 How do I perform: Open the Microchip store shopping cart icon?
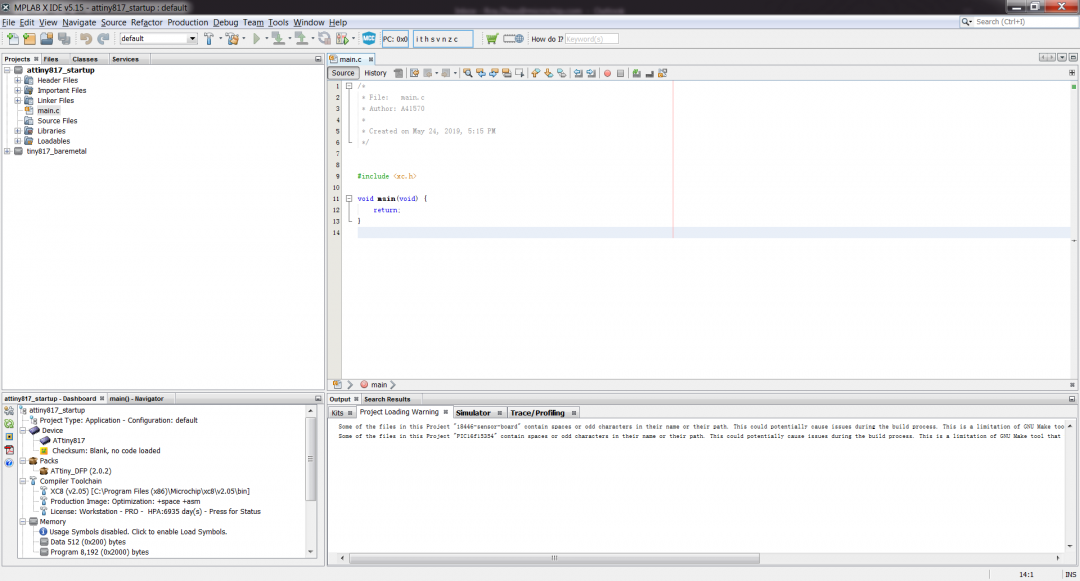pos(492,39)
